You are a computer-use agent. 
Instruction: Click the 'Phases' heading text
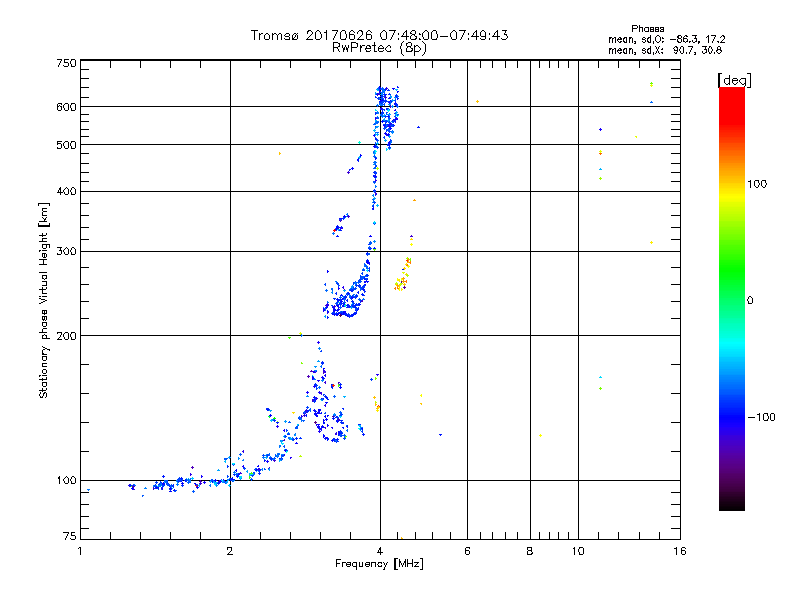(x=647, y=29)
